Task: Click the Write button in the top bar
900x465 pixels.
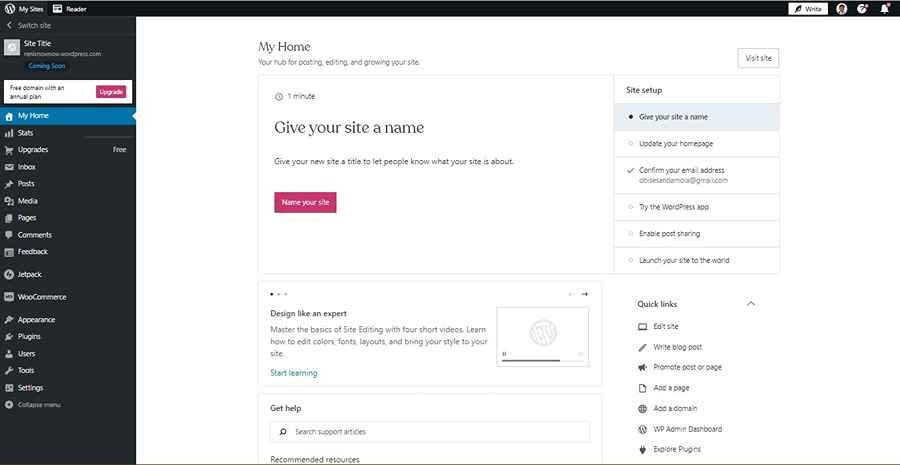Action: [x=808, y=9]
